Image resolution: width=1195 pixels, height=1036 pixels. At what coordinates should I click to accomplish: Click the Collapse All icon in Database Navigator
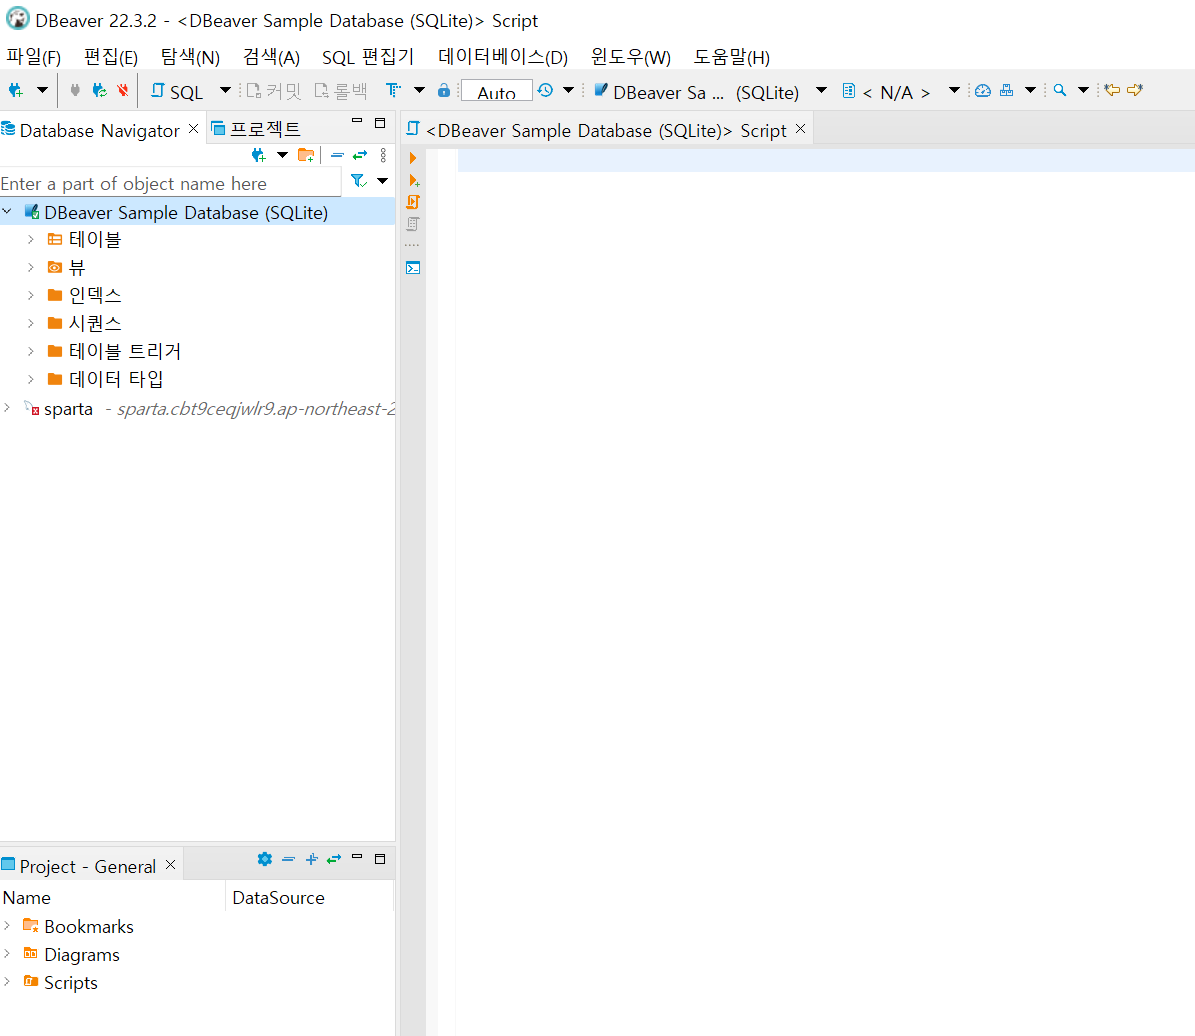(338, 155)
